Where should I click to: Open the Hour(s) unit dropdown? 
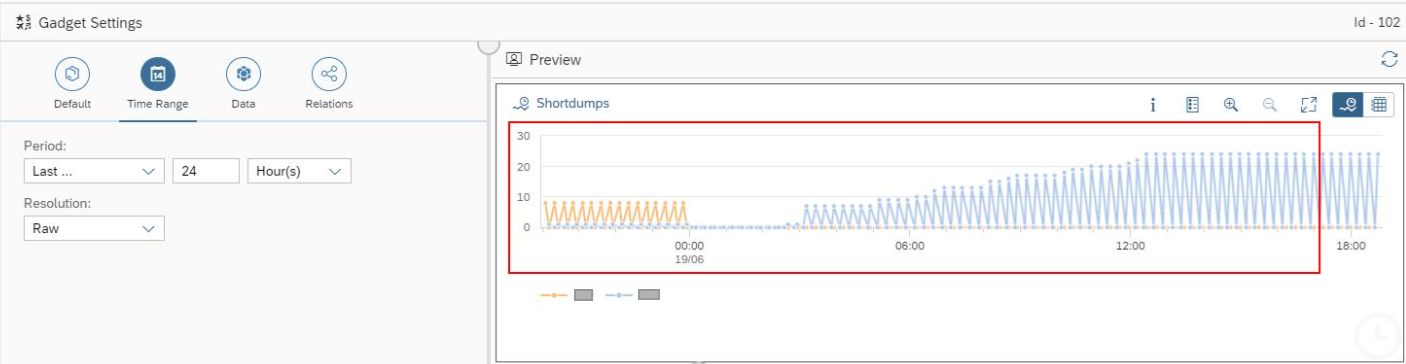click(299, 171)
